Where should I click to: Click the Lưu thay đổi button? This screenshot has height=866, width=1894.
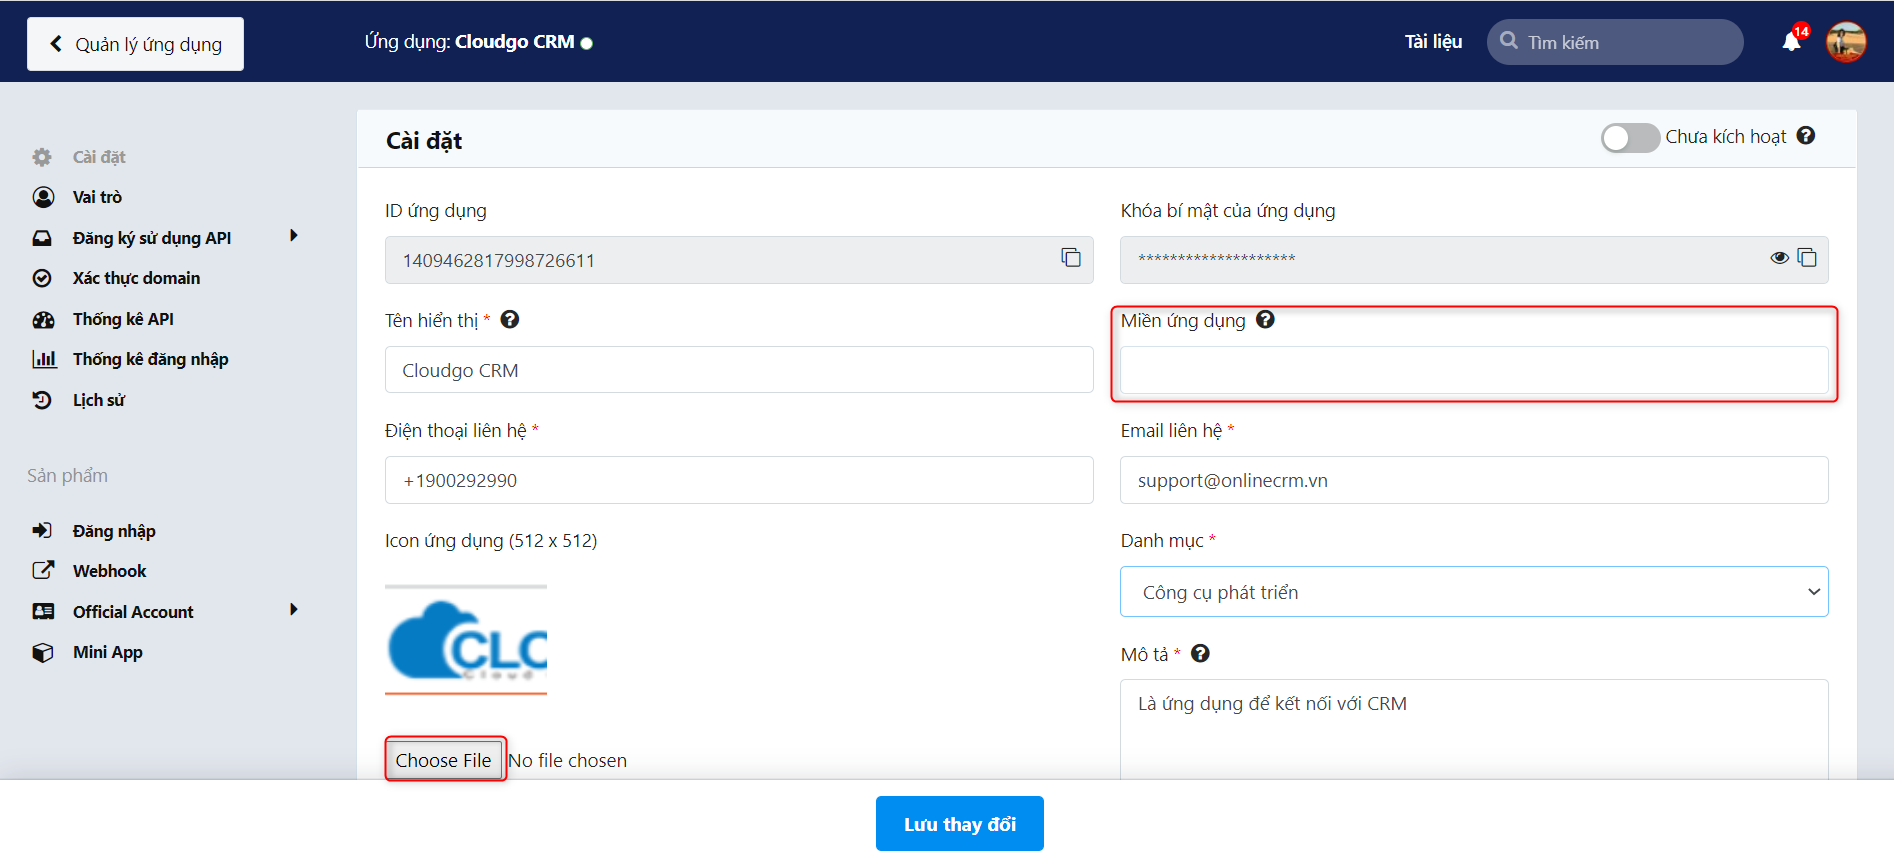pyautogui.click(x=959, y=824)
